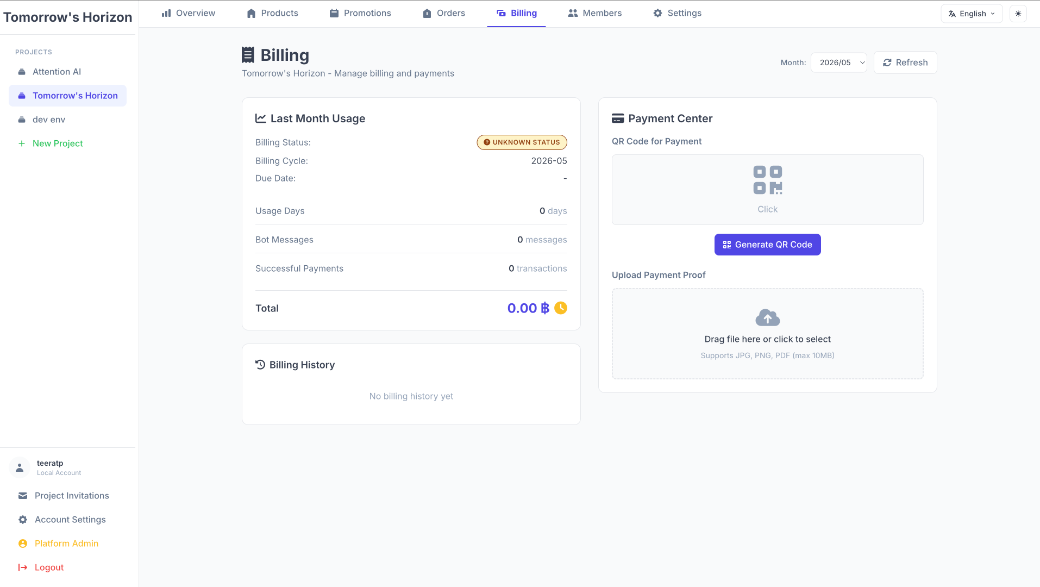
Task: Click the Billing receipt icon in heading
Action: [248, 55]
